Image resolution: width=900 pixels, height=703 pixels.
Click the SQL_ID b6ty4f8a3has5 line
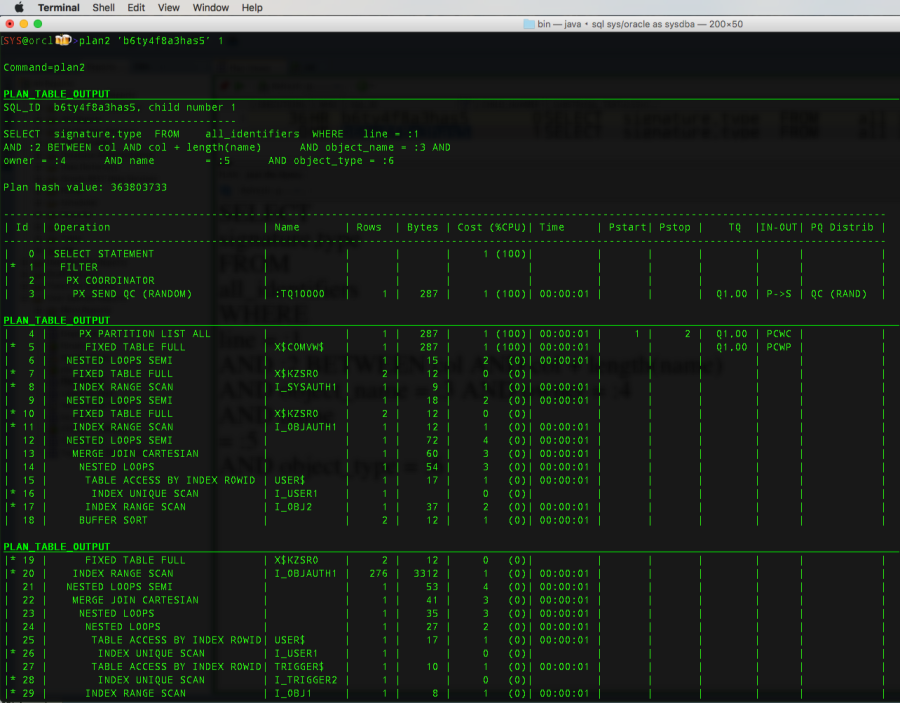click(x=80, y=107)
